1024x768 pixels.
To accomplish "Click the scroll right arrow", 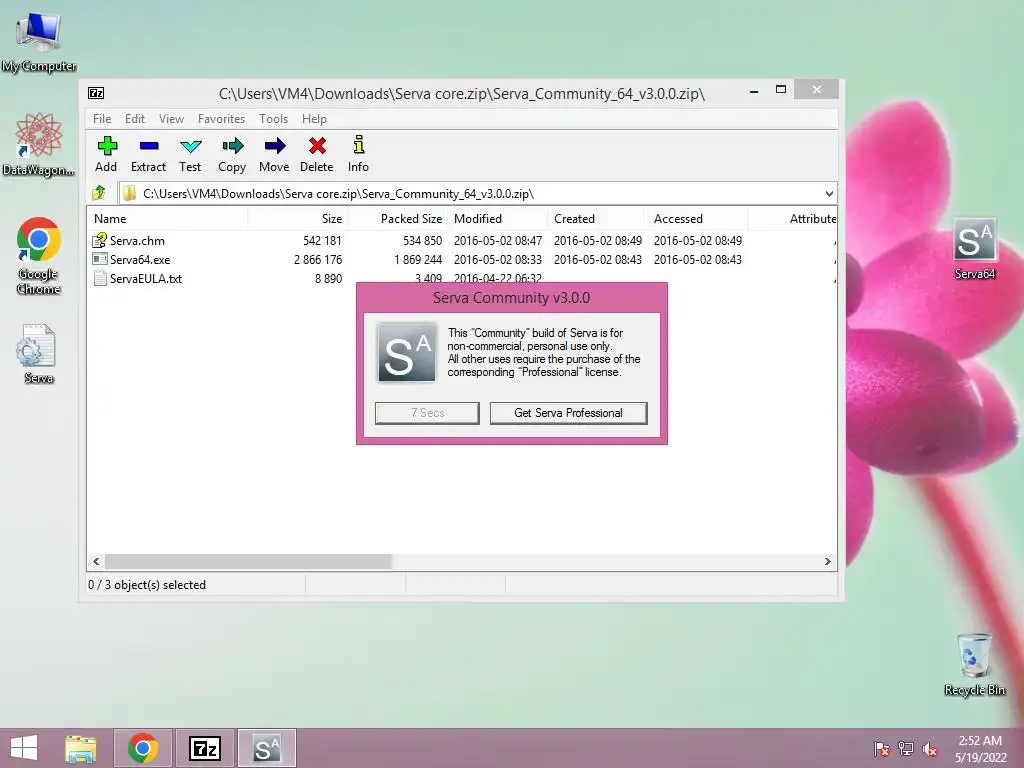I will pos(827,562).
